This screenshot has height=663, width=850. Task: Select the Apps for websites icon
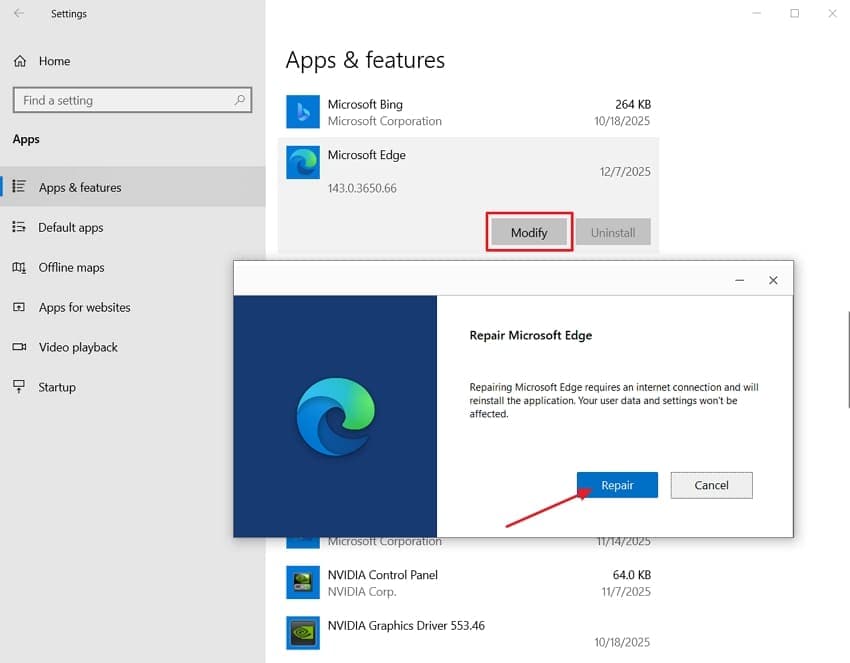[20, 307]
